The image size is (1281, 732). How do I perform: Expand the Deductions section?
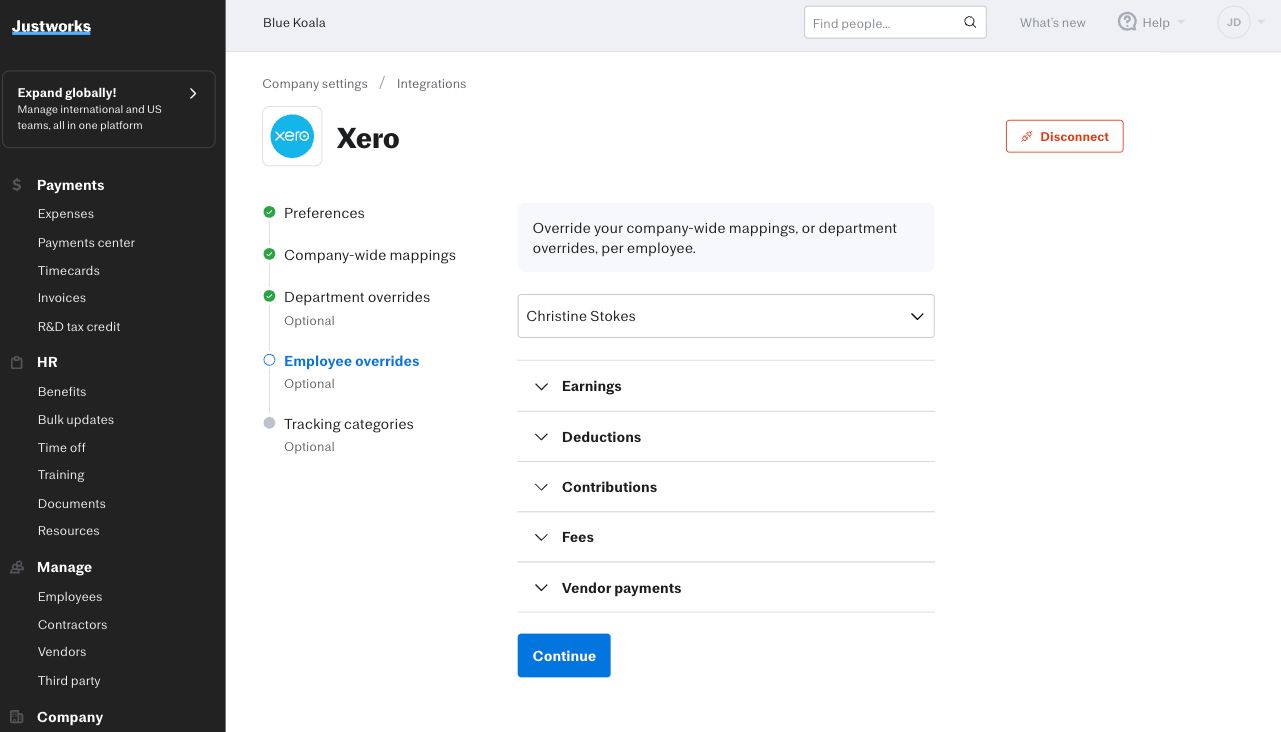pyautogui.click(x=601, y=437)
